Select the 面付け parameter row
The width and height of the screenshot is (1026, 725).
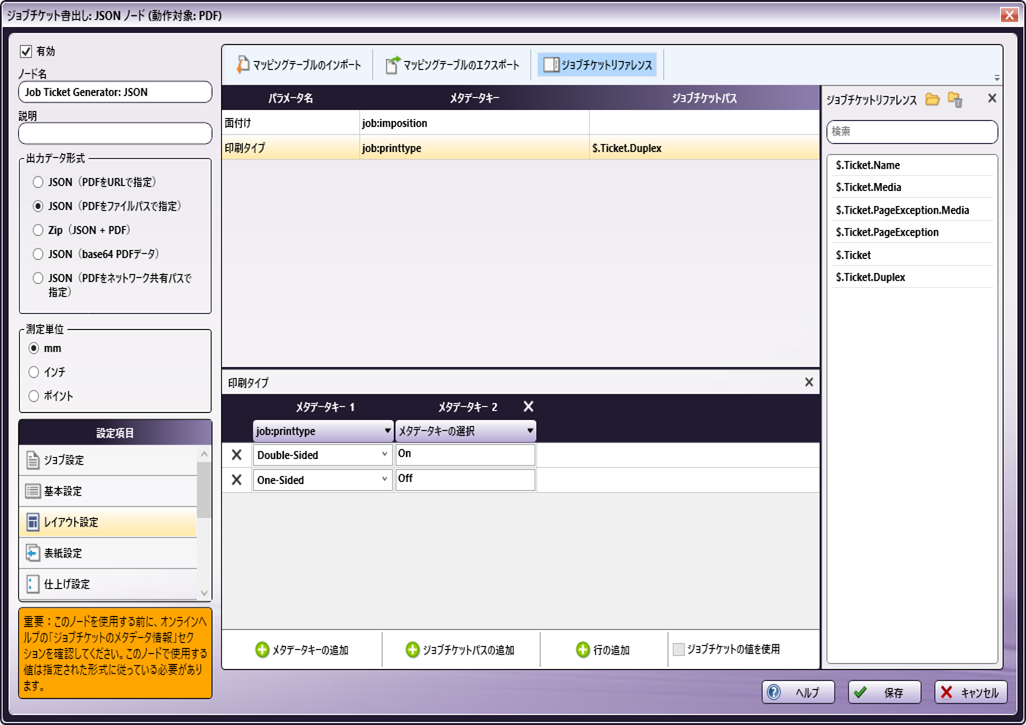click(520, 123)
